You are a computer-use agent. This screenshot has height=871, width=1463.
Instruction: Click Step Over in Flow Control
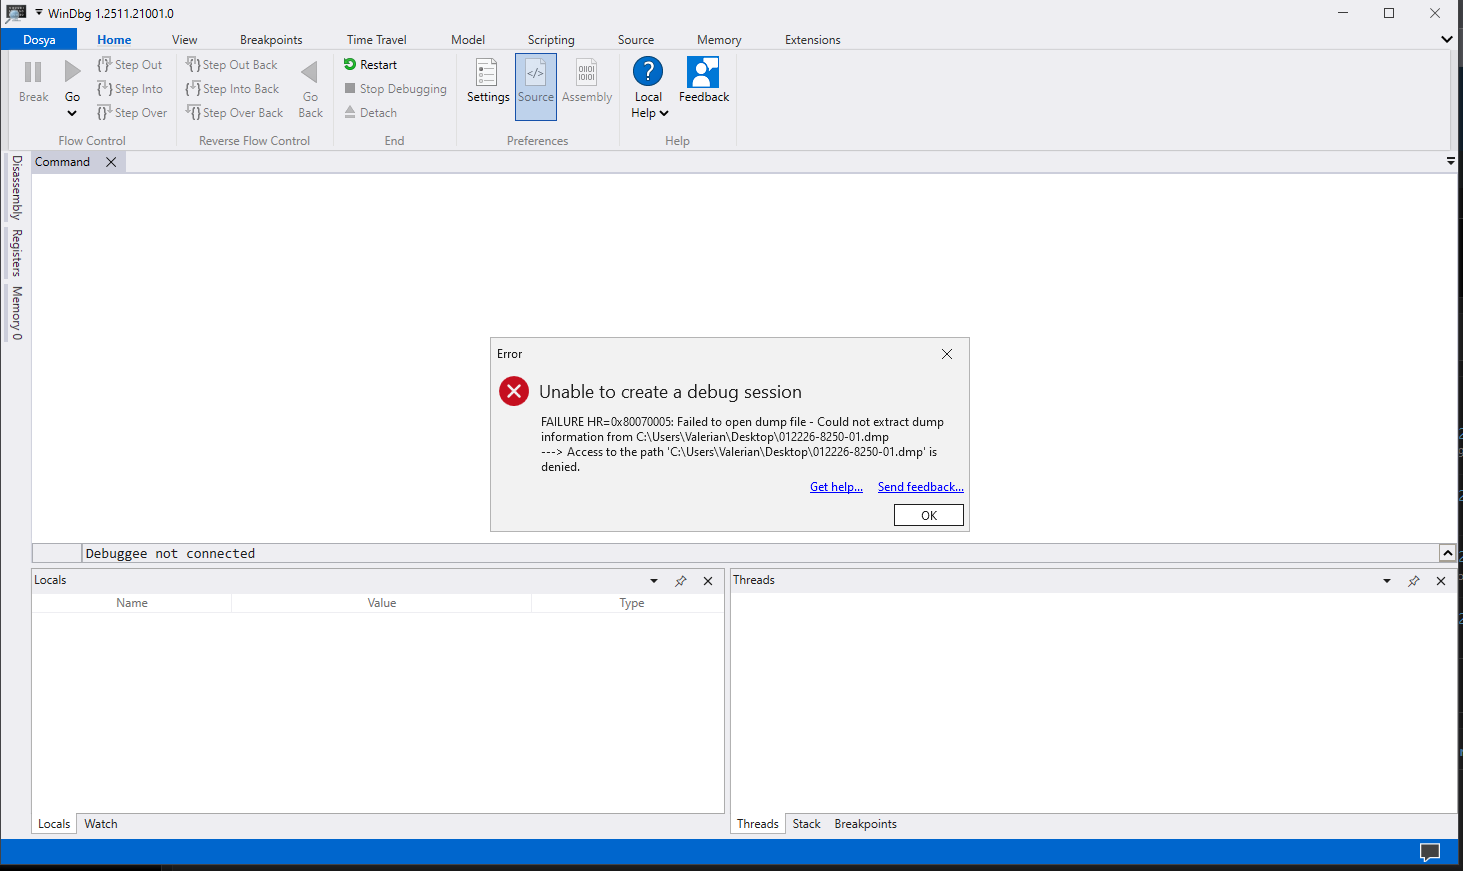pos(132,113)
